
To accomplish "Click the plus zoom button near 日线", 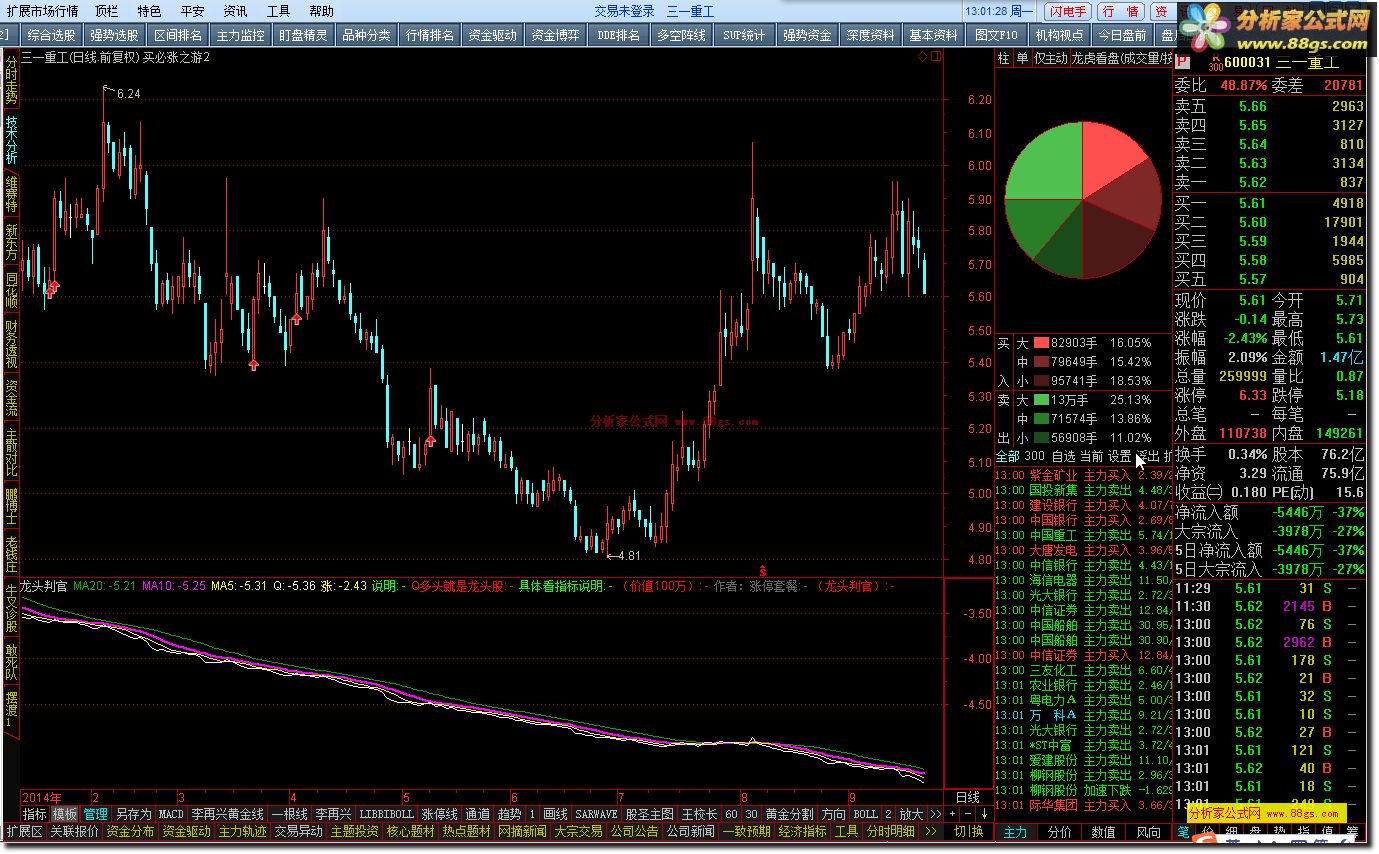I will point(952,814).
